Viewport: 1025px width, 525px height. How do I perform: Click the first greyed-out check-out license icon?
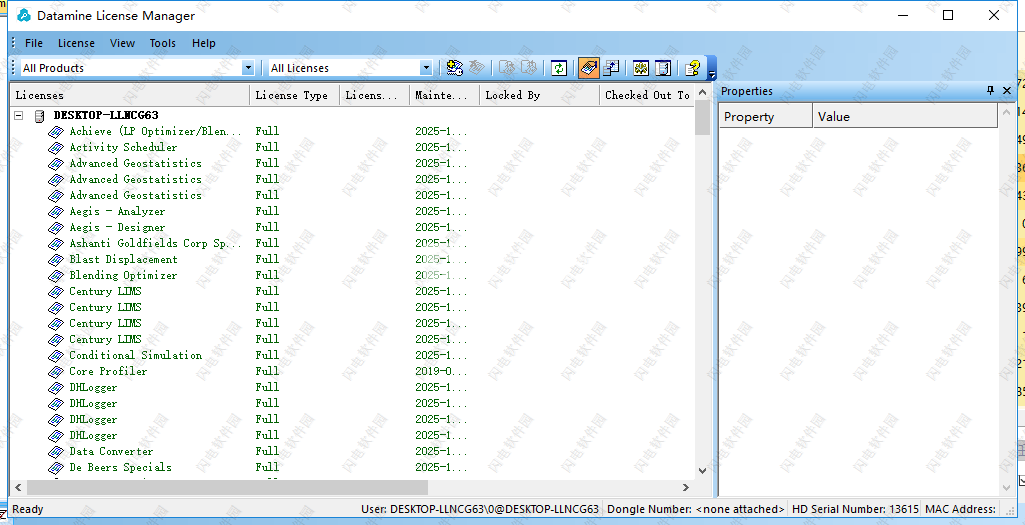pos(507,67)
